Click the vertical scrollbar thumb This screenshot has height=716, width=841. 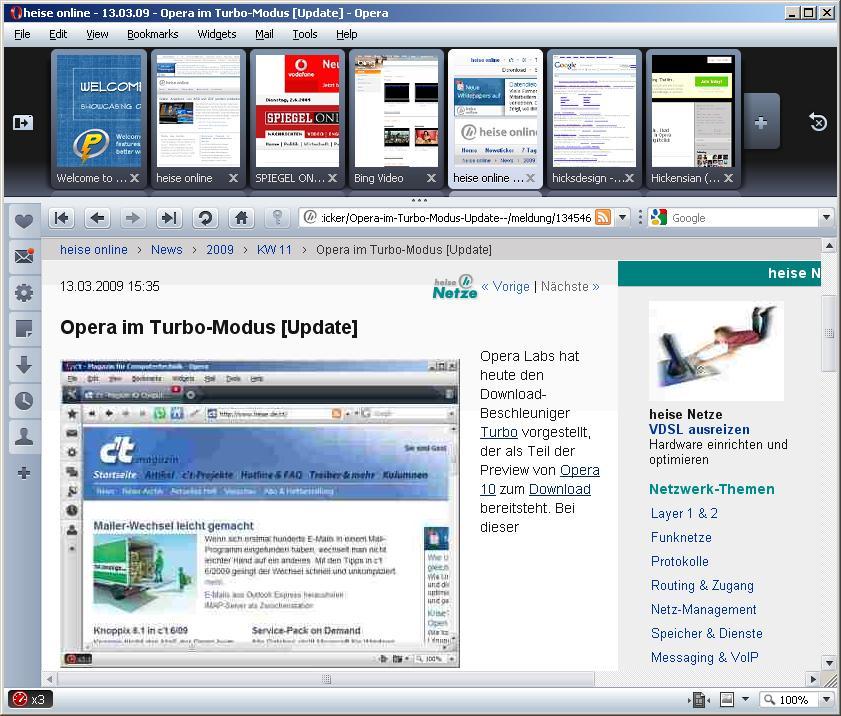tap(829, 333)
